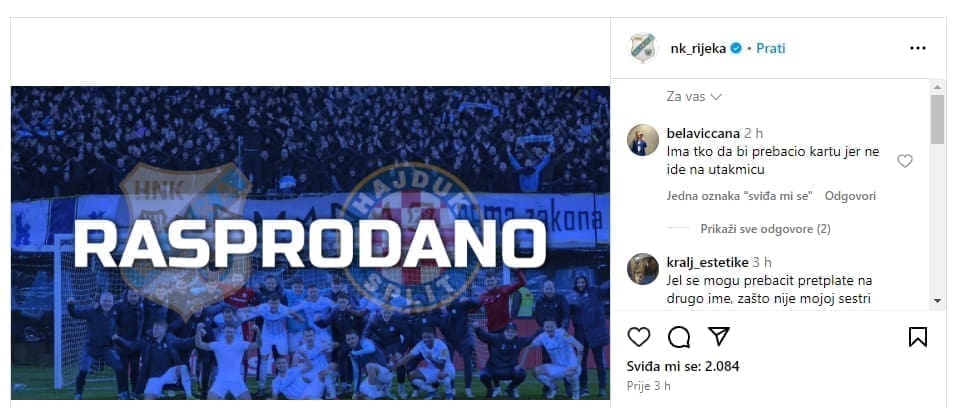Open the nk_rijeka username link
The image size is (961, 408).
pyautogui.click(x=698, y=48)
